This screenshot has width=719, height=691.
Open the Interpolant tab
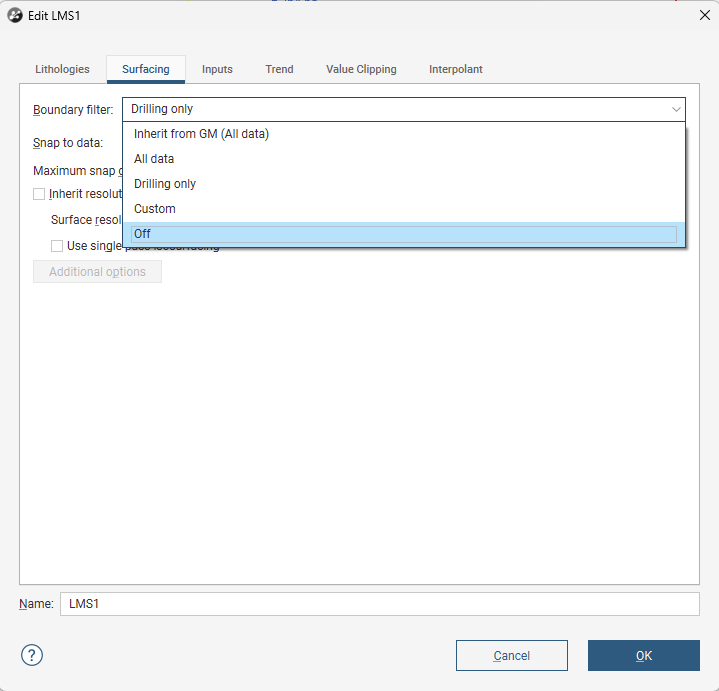(x=456, y=69)
